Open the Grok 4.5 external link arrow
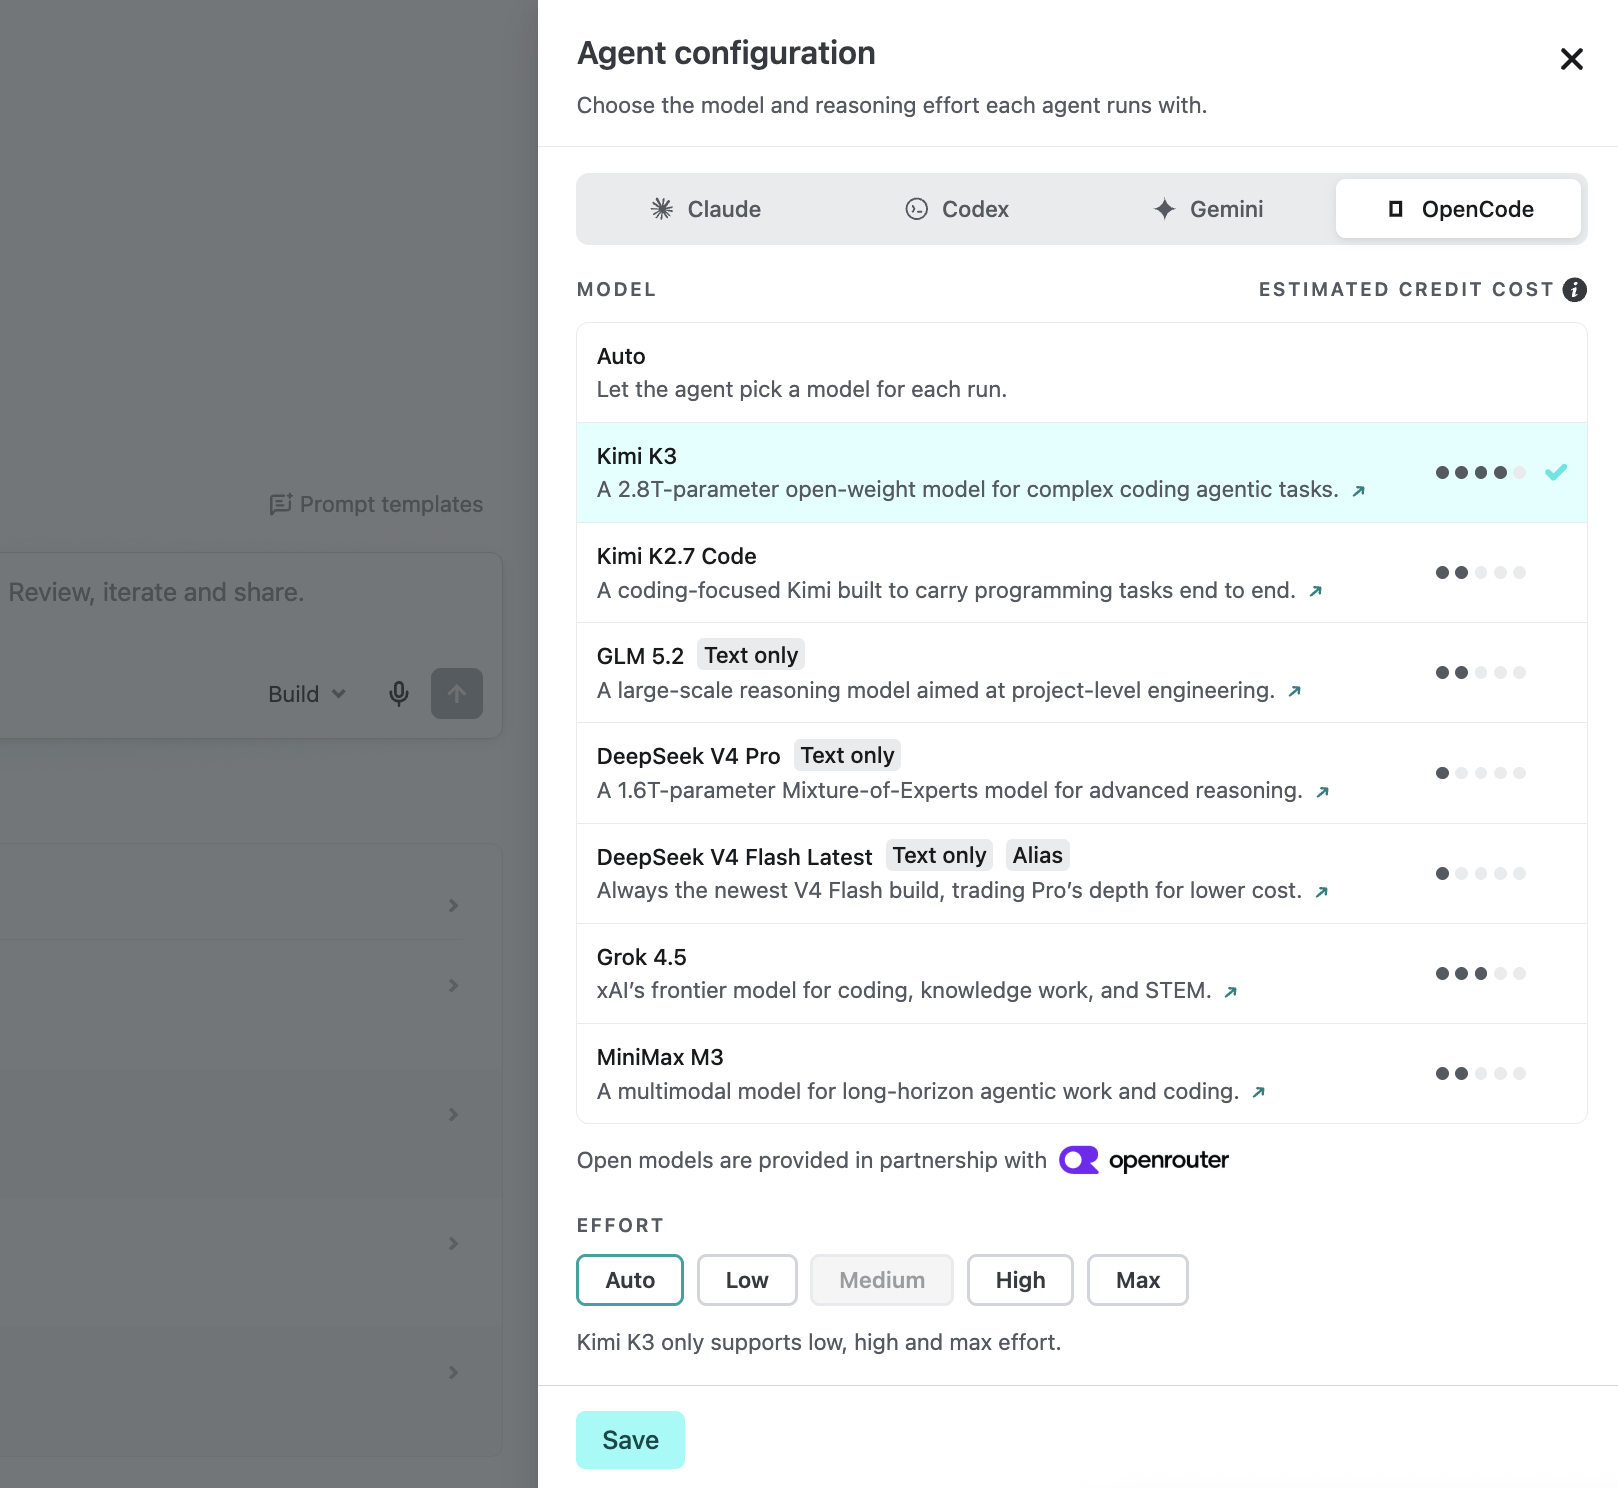The height and width of the screenshot is (1488, 1618). click(1231, 992)
